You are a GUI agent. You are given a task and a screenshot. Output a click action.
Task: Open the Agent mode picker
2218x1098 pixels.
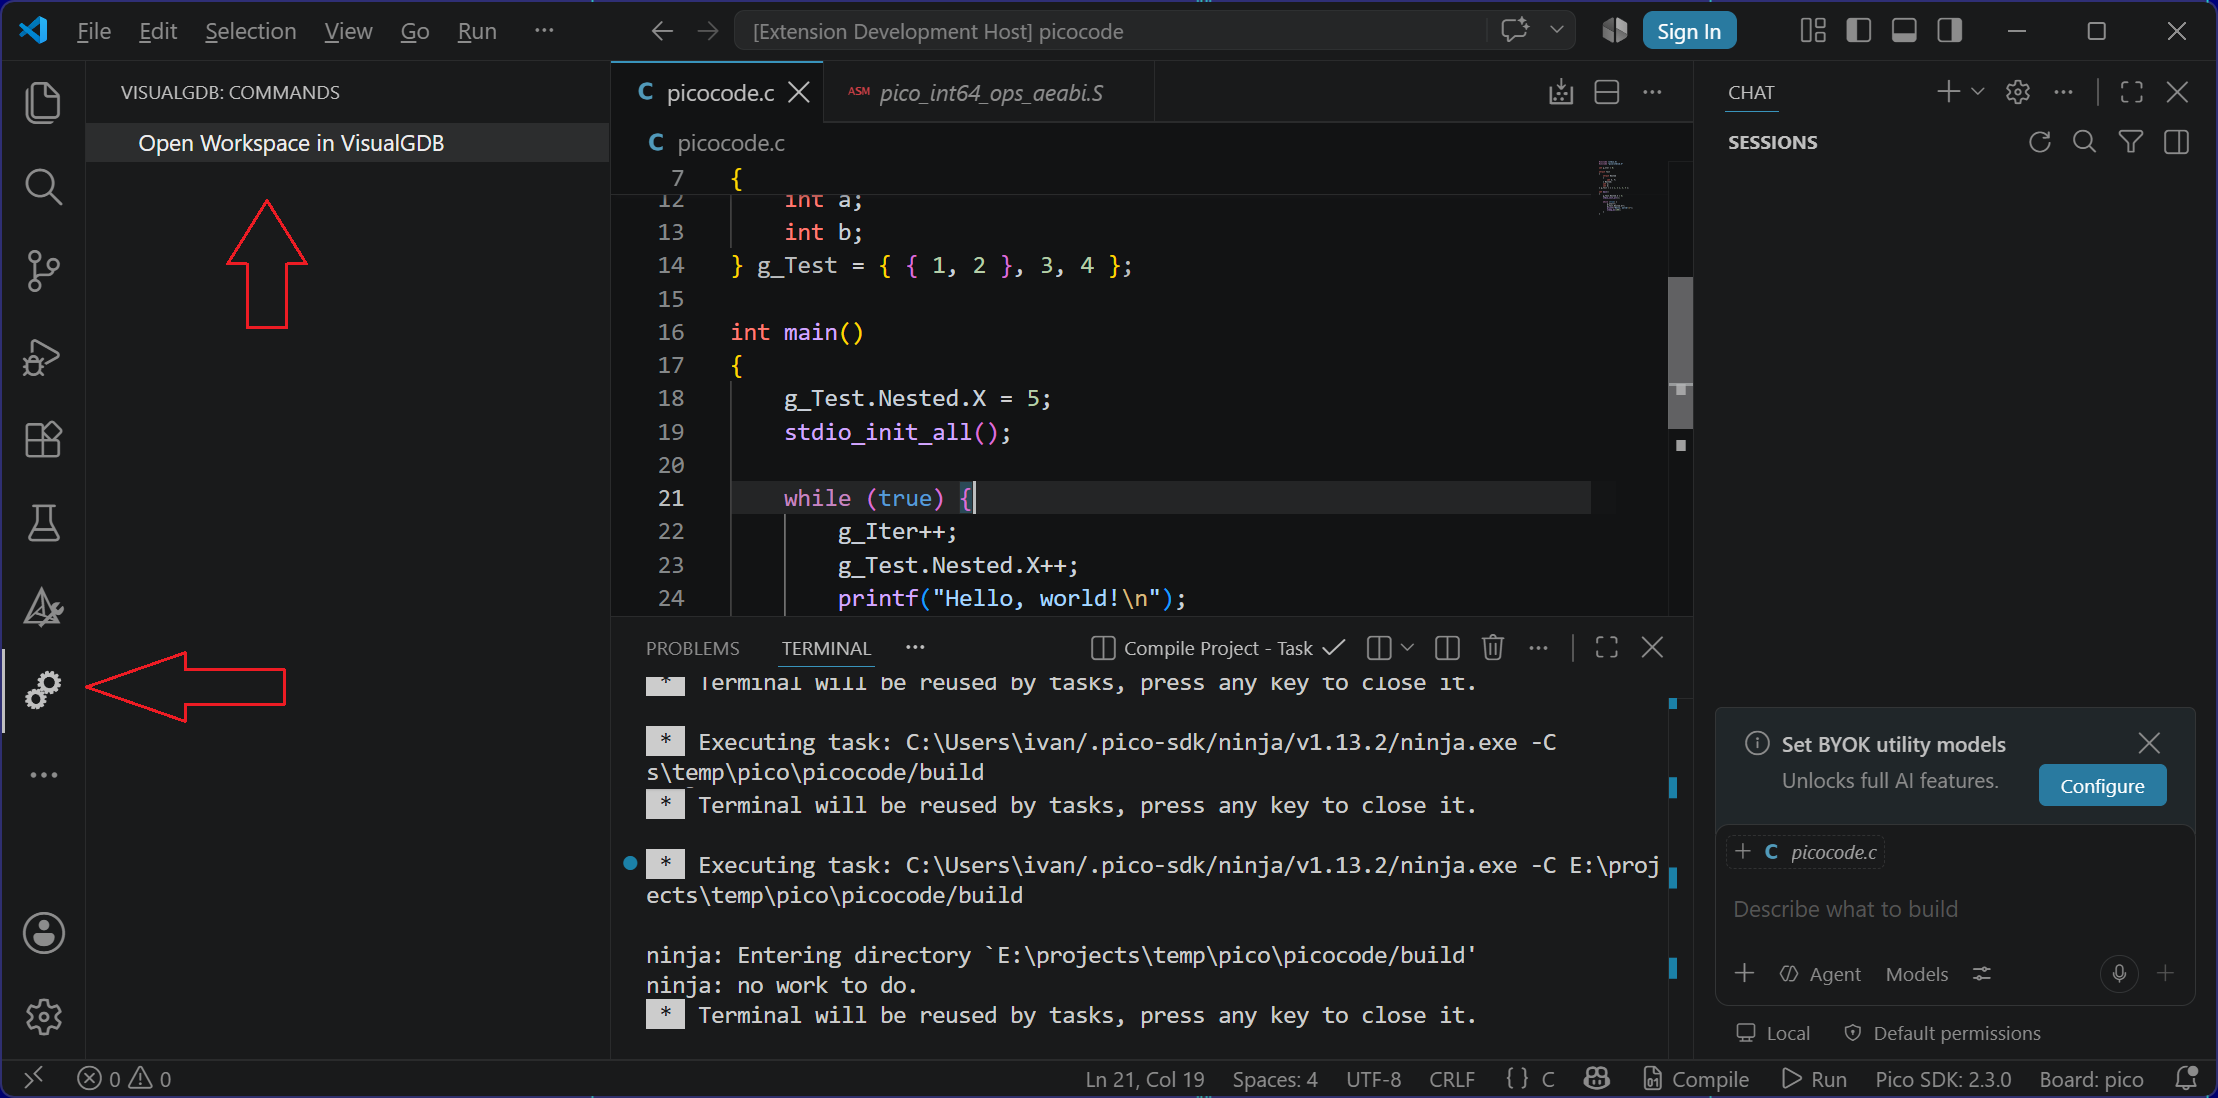[1821, 974]
